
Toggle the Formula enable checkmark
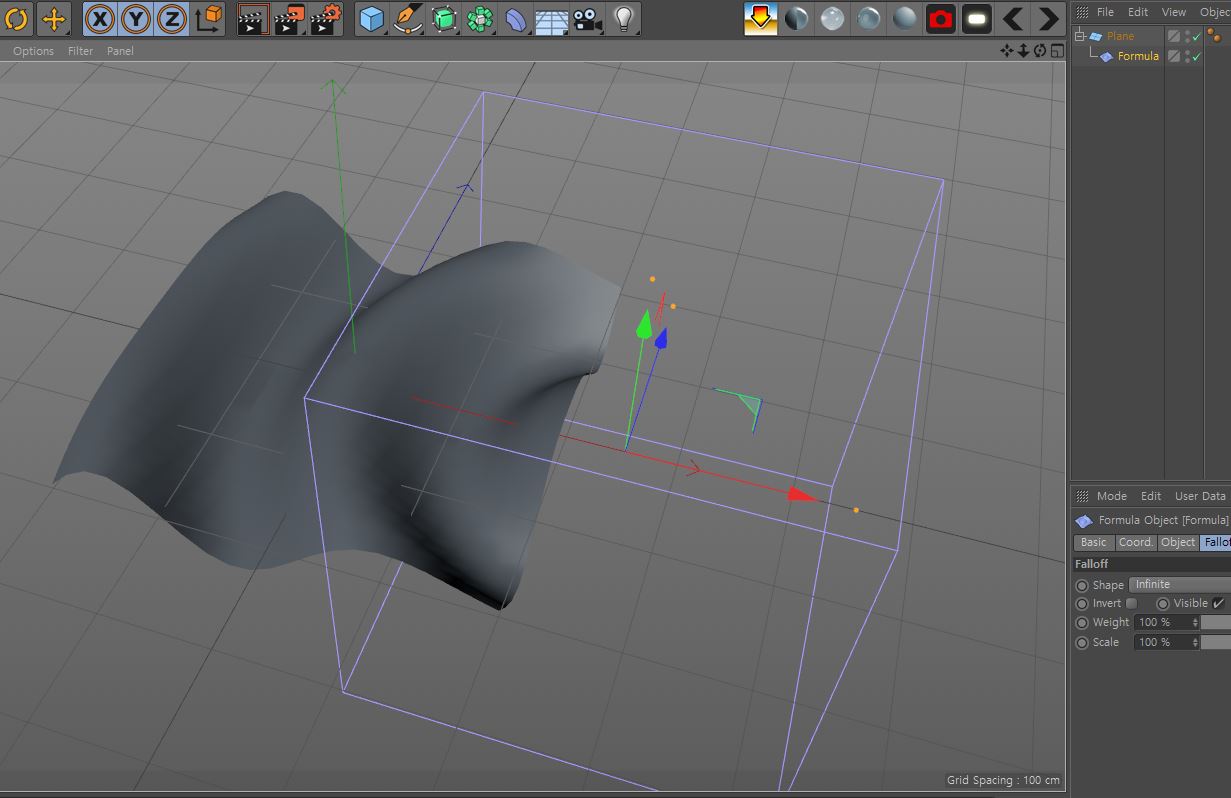1197,56
